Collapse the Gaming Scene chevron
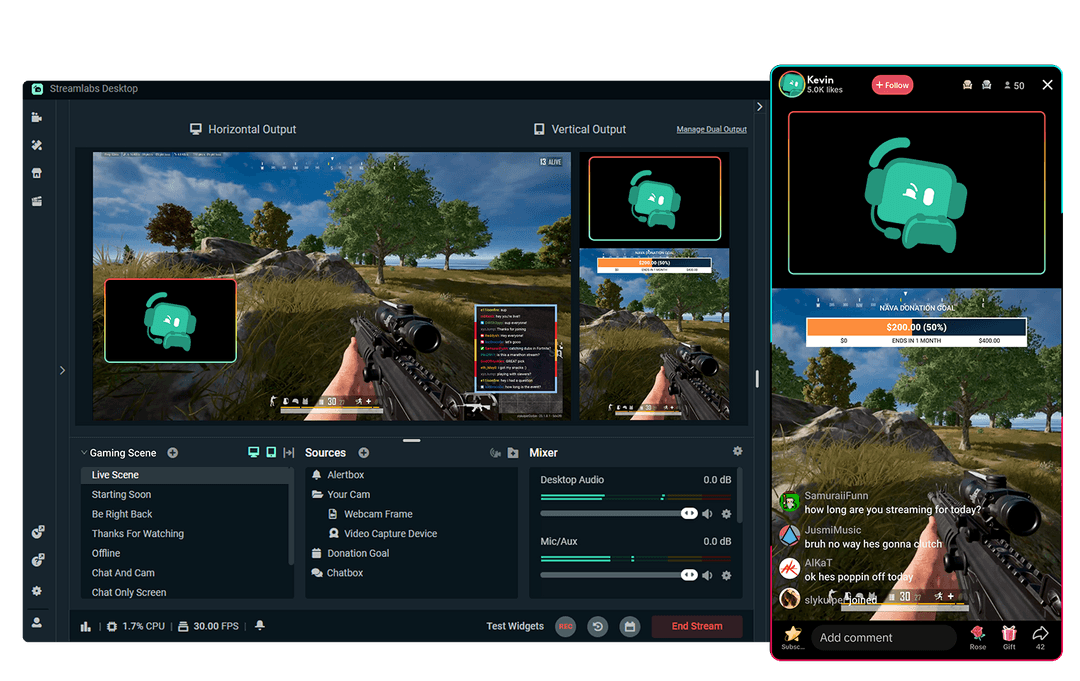Image resolution: width=1080 pixels, height=681 pixels. (x=85, y=452)
